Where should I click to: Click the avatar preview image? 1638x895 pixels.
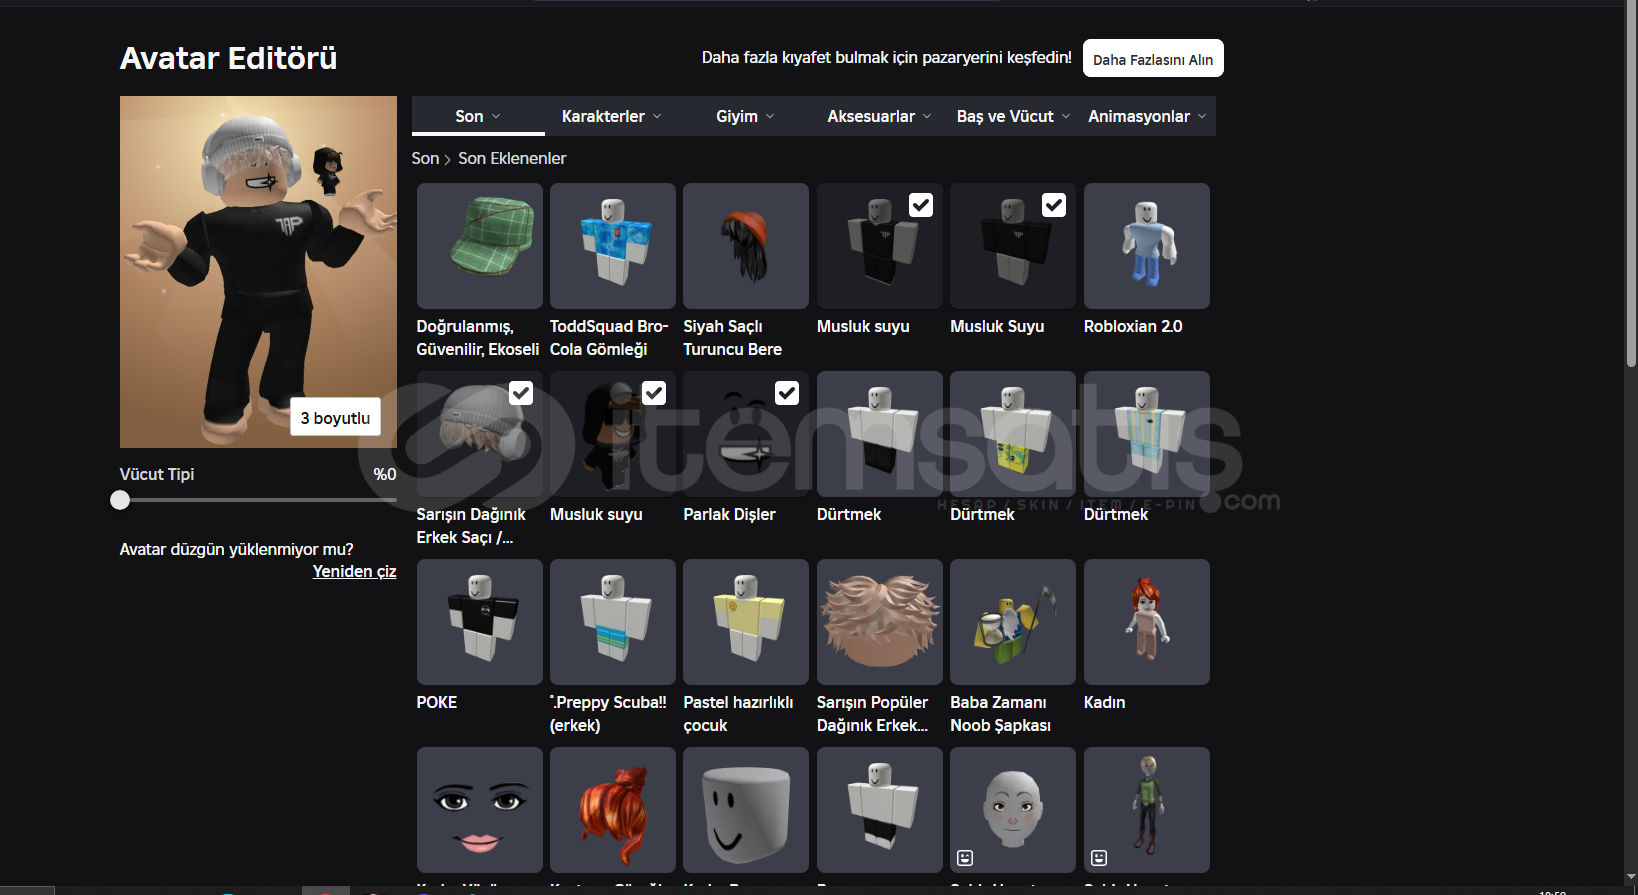(x=258, y=272)
